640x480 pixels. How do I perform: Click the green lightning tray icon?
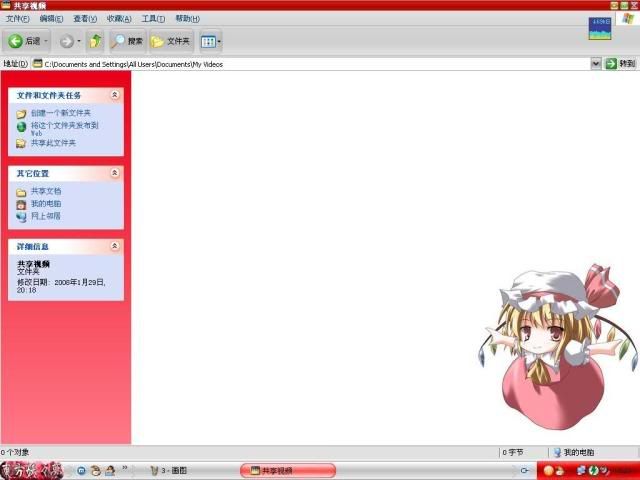pos(593,471)
